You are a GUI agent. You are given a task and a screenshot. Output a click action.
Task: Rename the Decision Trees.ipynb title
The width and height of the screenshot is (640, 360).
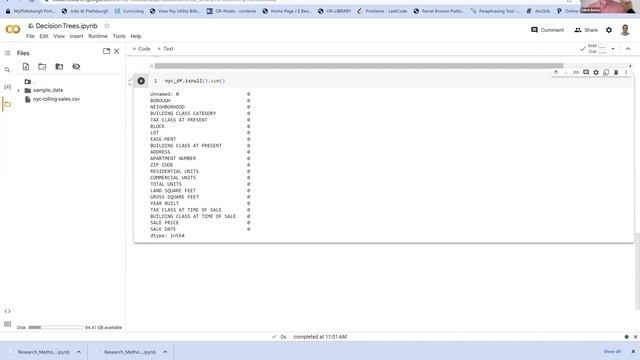coord(66,26)
